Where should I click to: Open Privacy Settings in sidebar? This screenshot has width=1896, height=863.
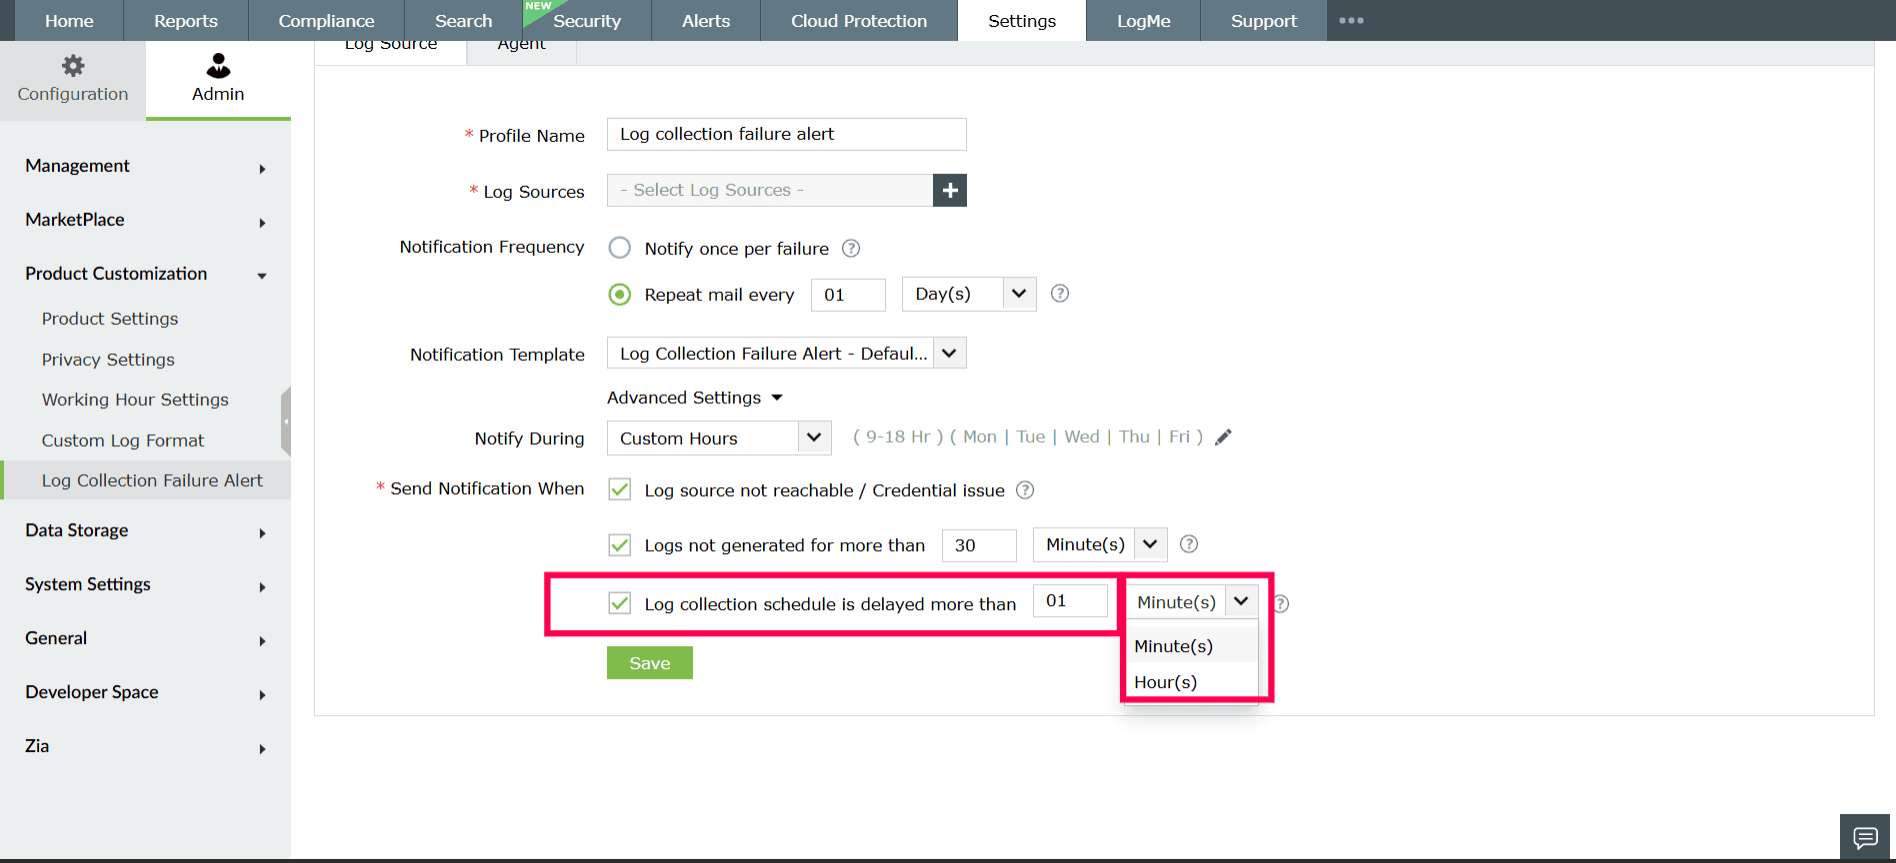108,359
